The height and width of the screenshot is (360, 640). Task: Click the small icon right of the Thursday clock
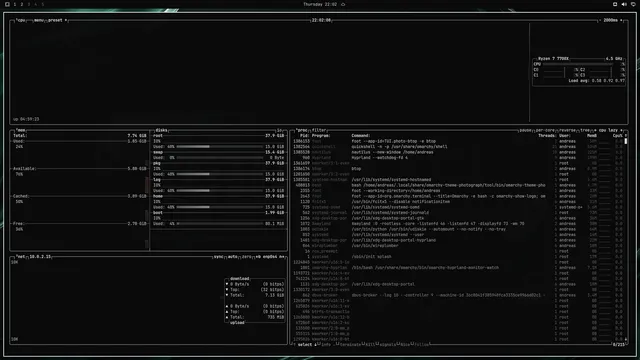coord(343,4)
